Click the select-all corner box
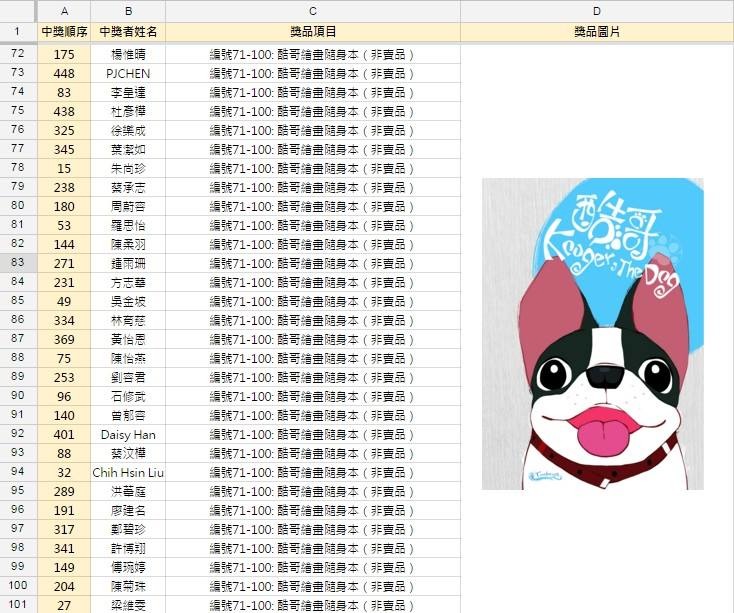The height and width of the screenshot is (613, 734). (17, 11)
